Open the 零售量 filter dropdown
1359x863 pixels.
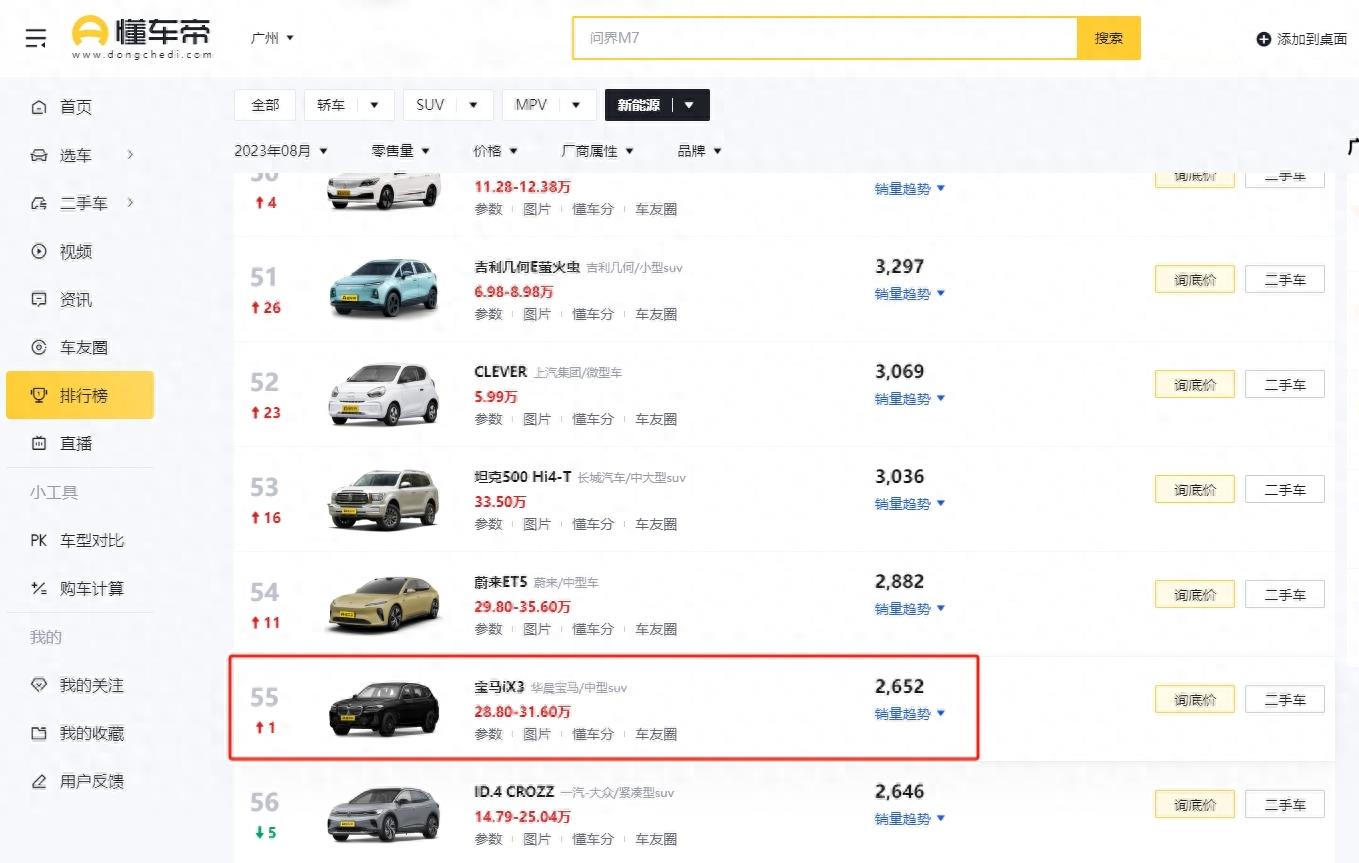tap(400, 150)
